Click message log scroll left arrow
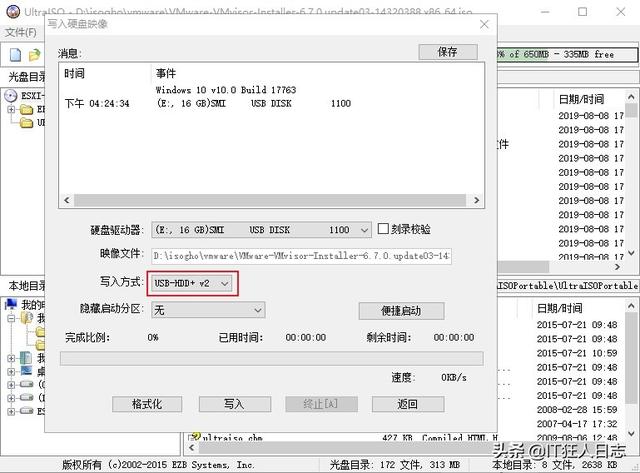This screenshot has height=473, width=640. click(x=67, y=200)
